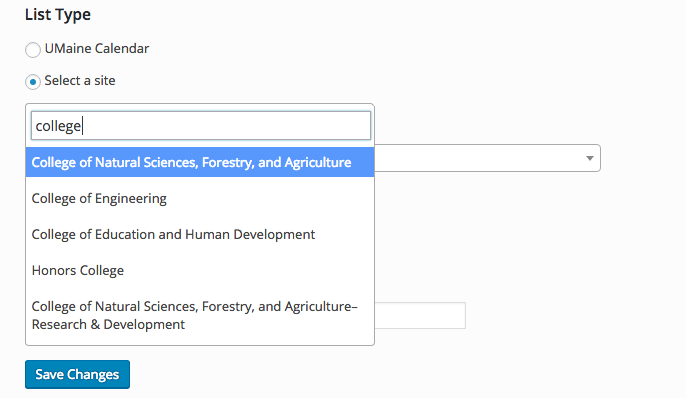Select the UMaine Calendar radio button
686x398 pixels.
pyautogui.click(x=33, y=50)
